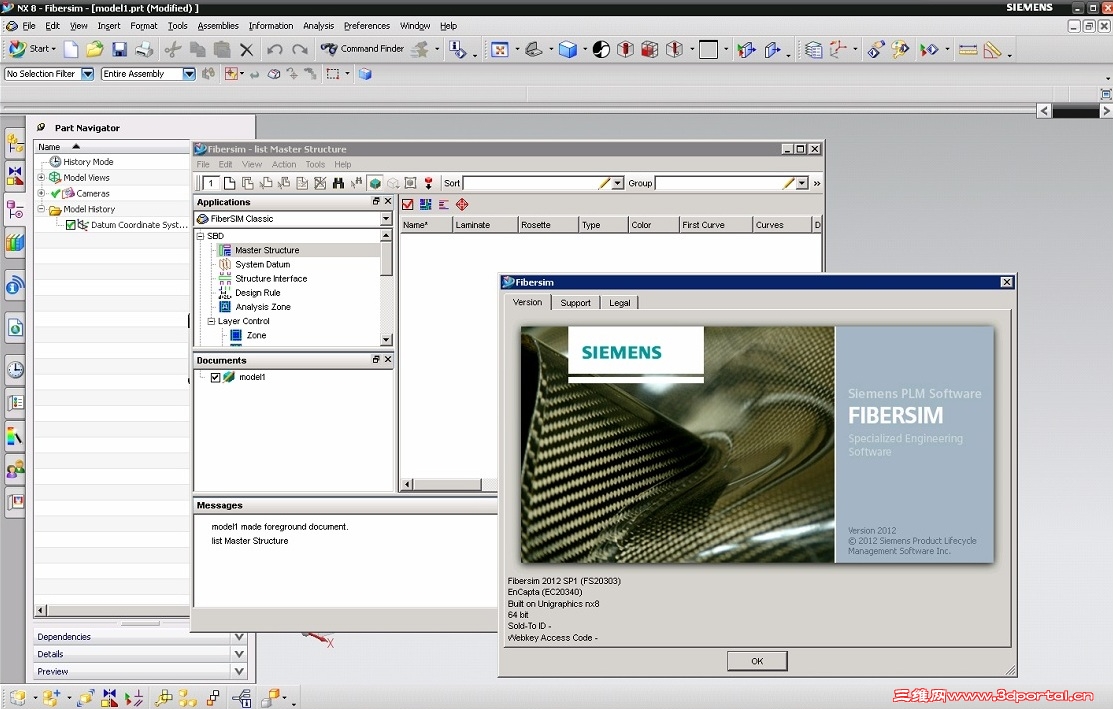Viewport: 1113px width, 709px height.
Task: Select the Find (binoculars) icon in Fibersim toolbar
Action: click(337, 182)
